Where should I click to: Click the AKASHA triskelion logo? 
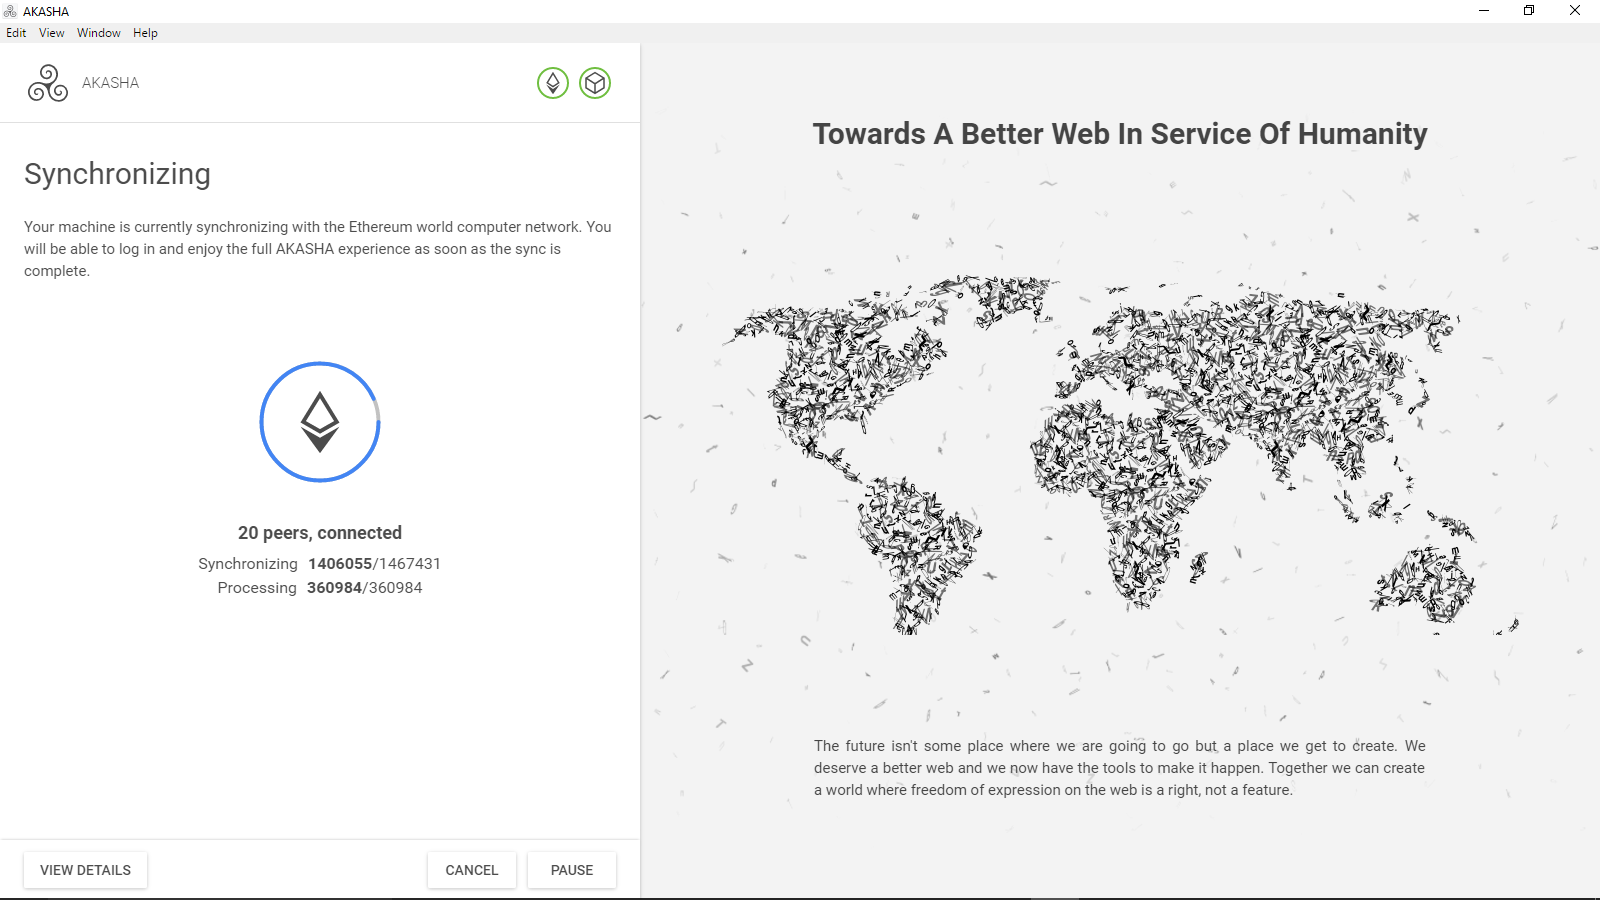[x=48, y=83]
